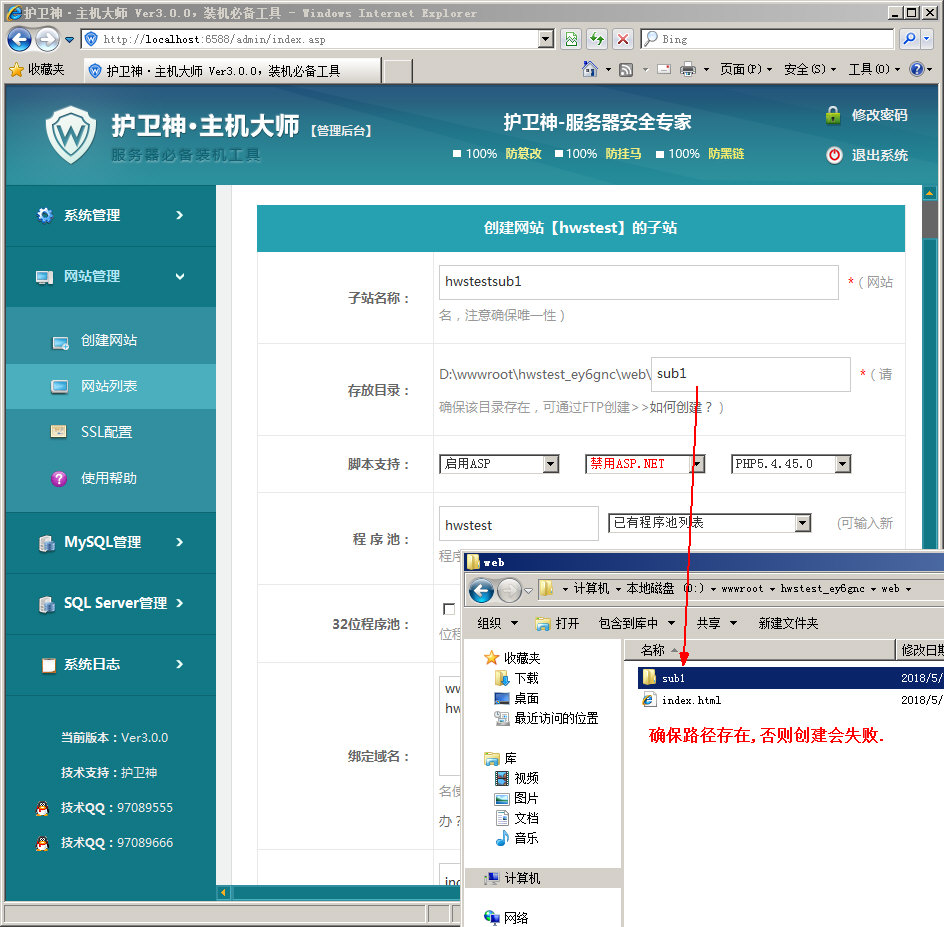Open the SSL配置 sidebar item
This screenshot has width=944, height=927.
tap(106, 432)
